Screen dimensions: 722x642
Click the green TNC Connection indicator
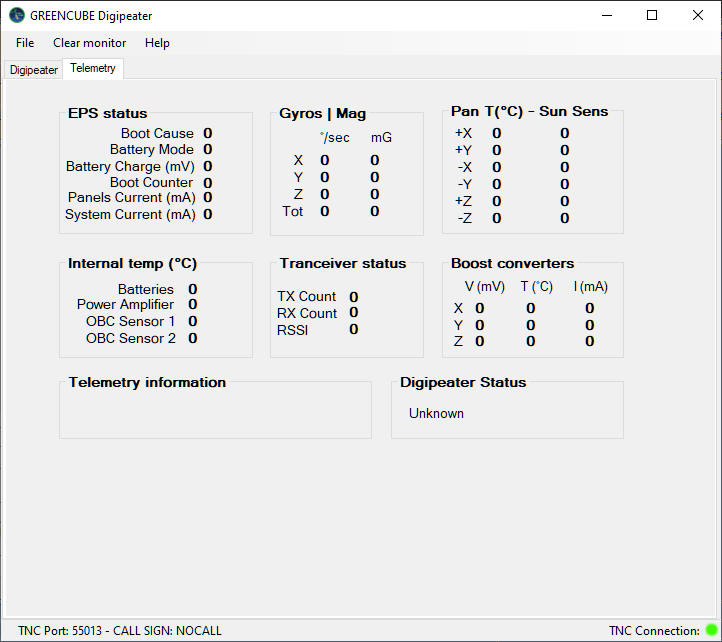click(x=711, y=630)
